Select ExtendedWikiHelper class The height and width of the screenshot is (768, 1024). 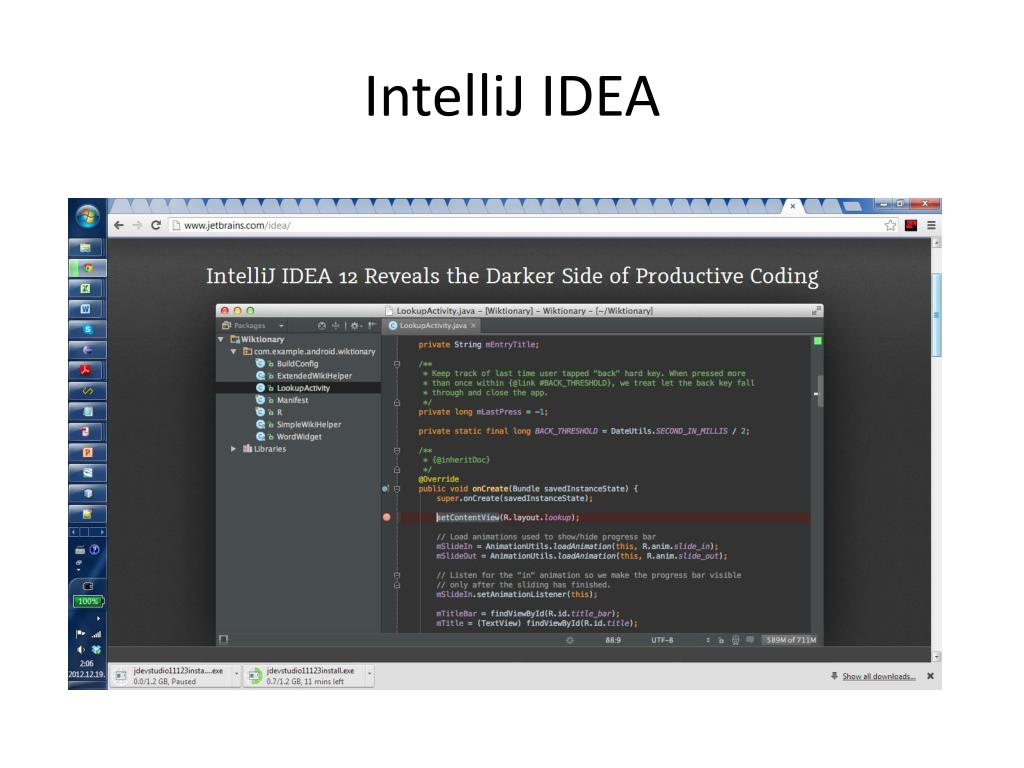pyautogui.click(x=314, y=376)
